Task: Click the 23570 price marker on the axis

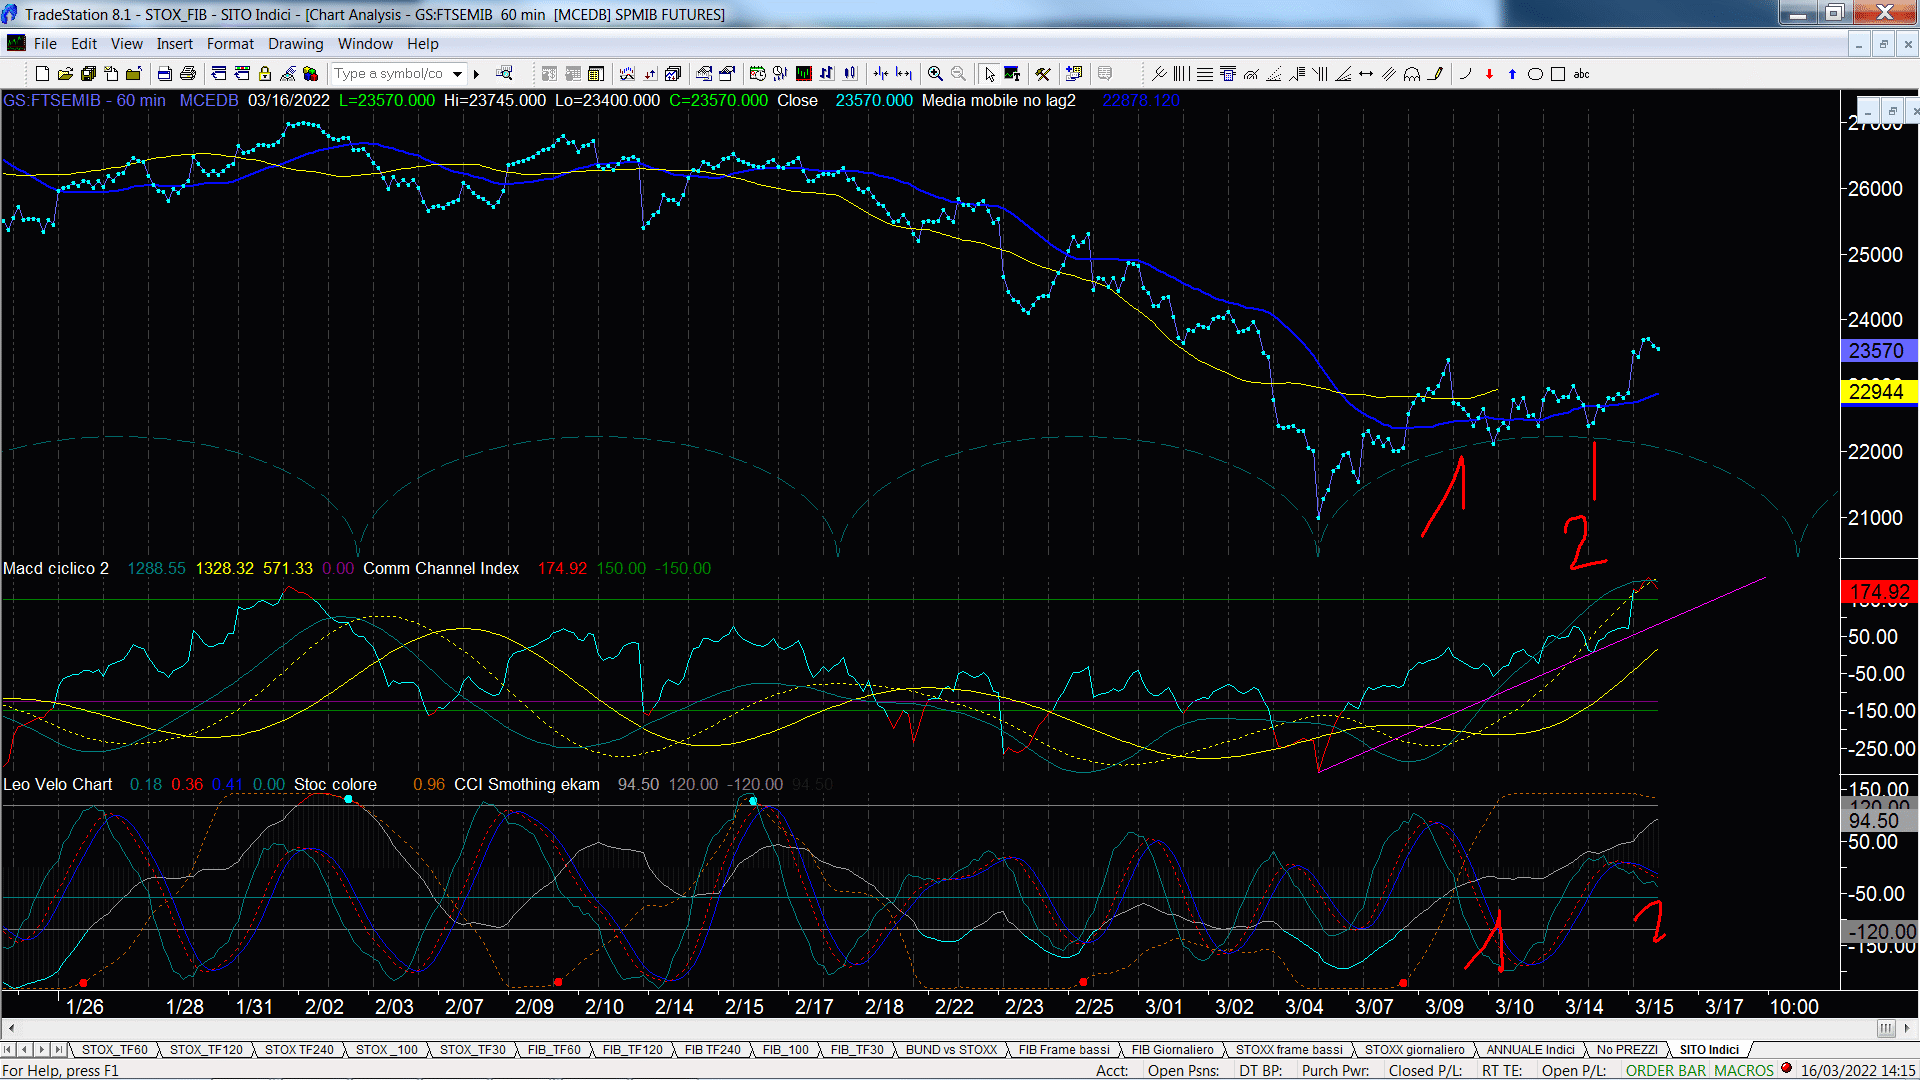Action: click(1879, 351)
